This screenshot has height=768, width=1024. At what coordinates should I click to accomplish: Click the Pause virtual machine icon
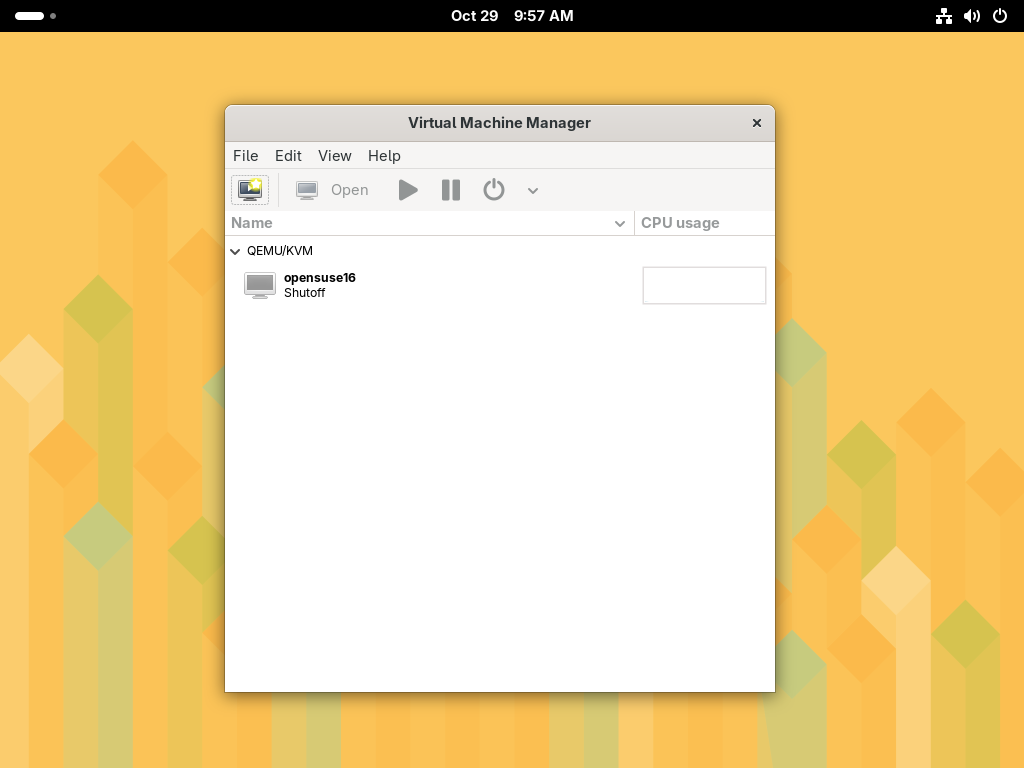[x=450, y=190]
